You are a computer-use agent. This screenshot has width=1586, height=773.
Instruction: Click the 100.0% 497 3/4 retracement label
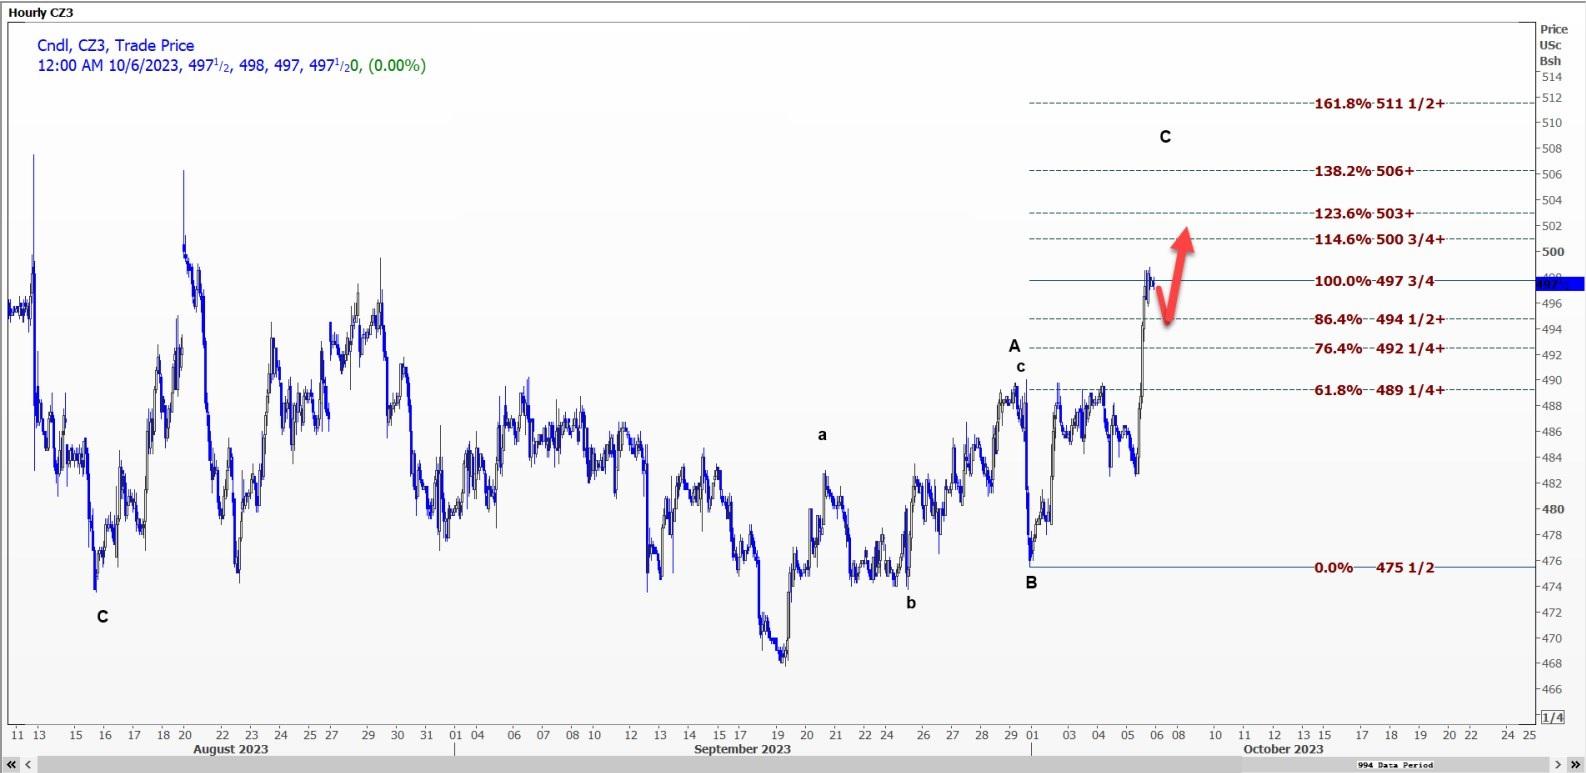[1373, 281]
